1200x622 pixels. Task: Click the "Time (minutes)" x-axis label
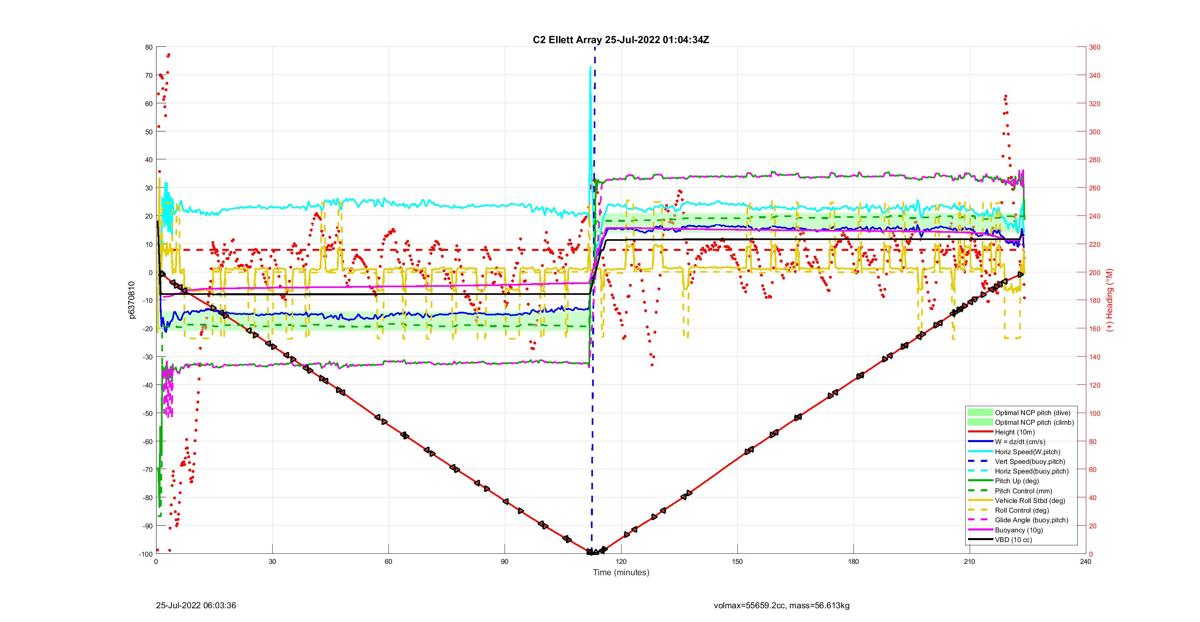[621, 573]
